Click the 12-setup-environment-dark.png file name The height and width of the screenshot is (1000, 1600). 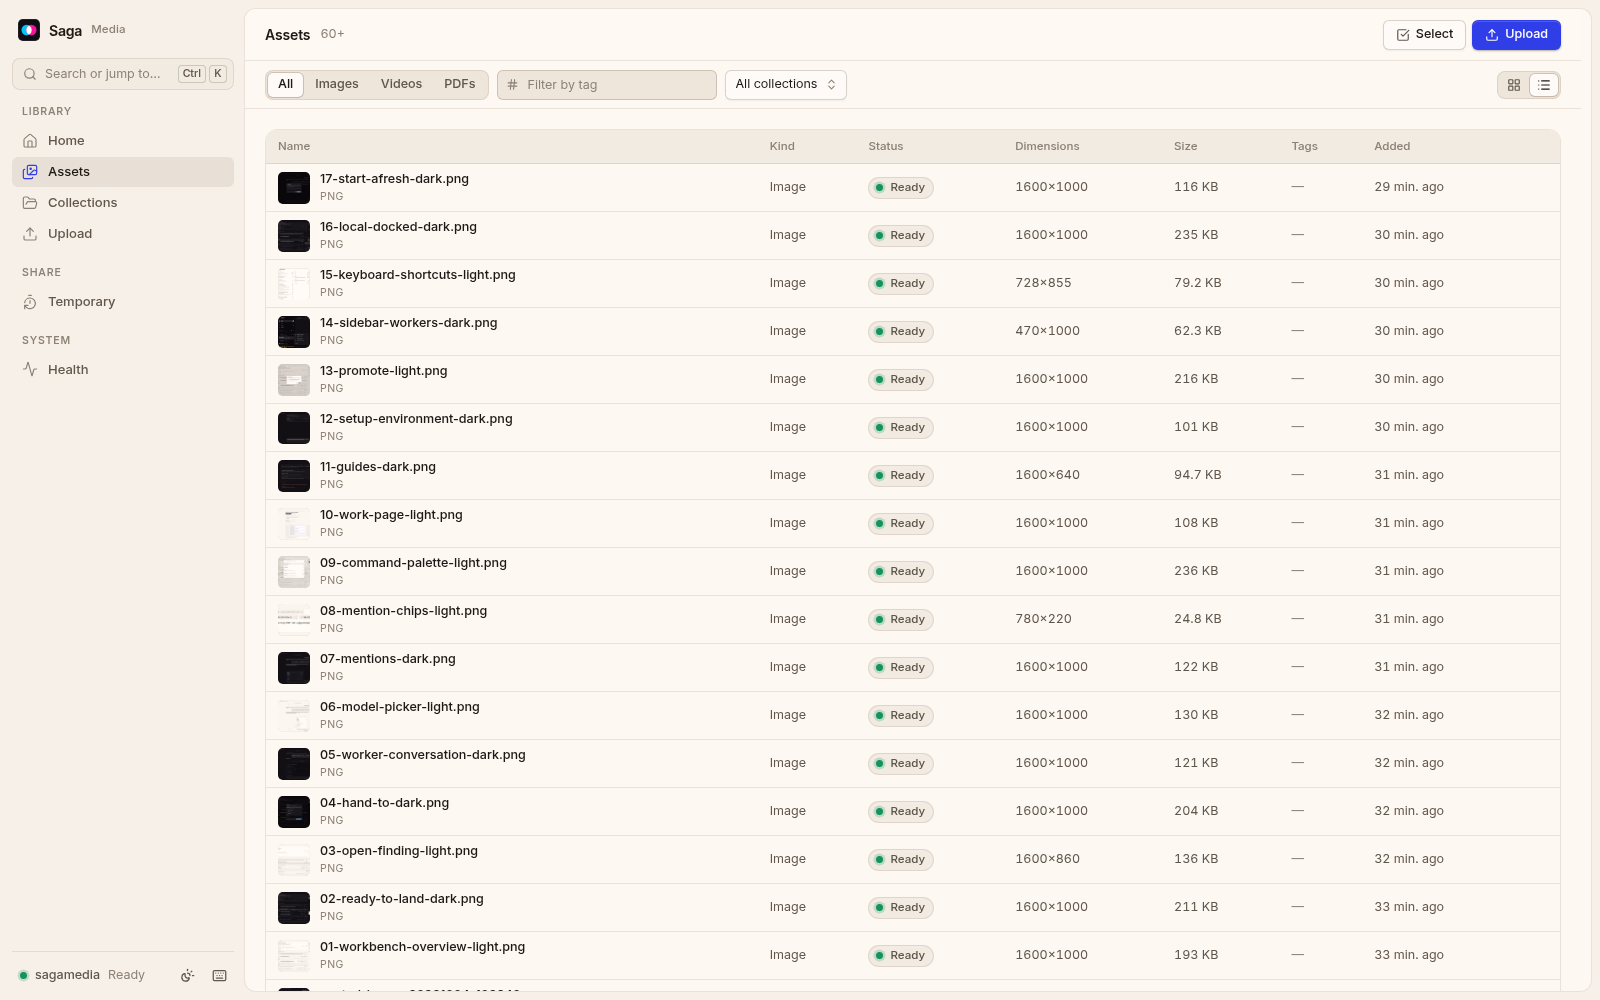[416, 419]
